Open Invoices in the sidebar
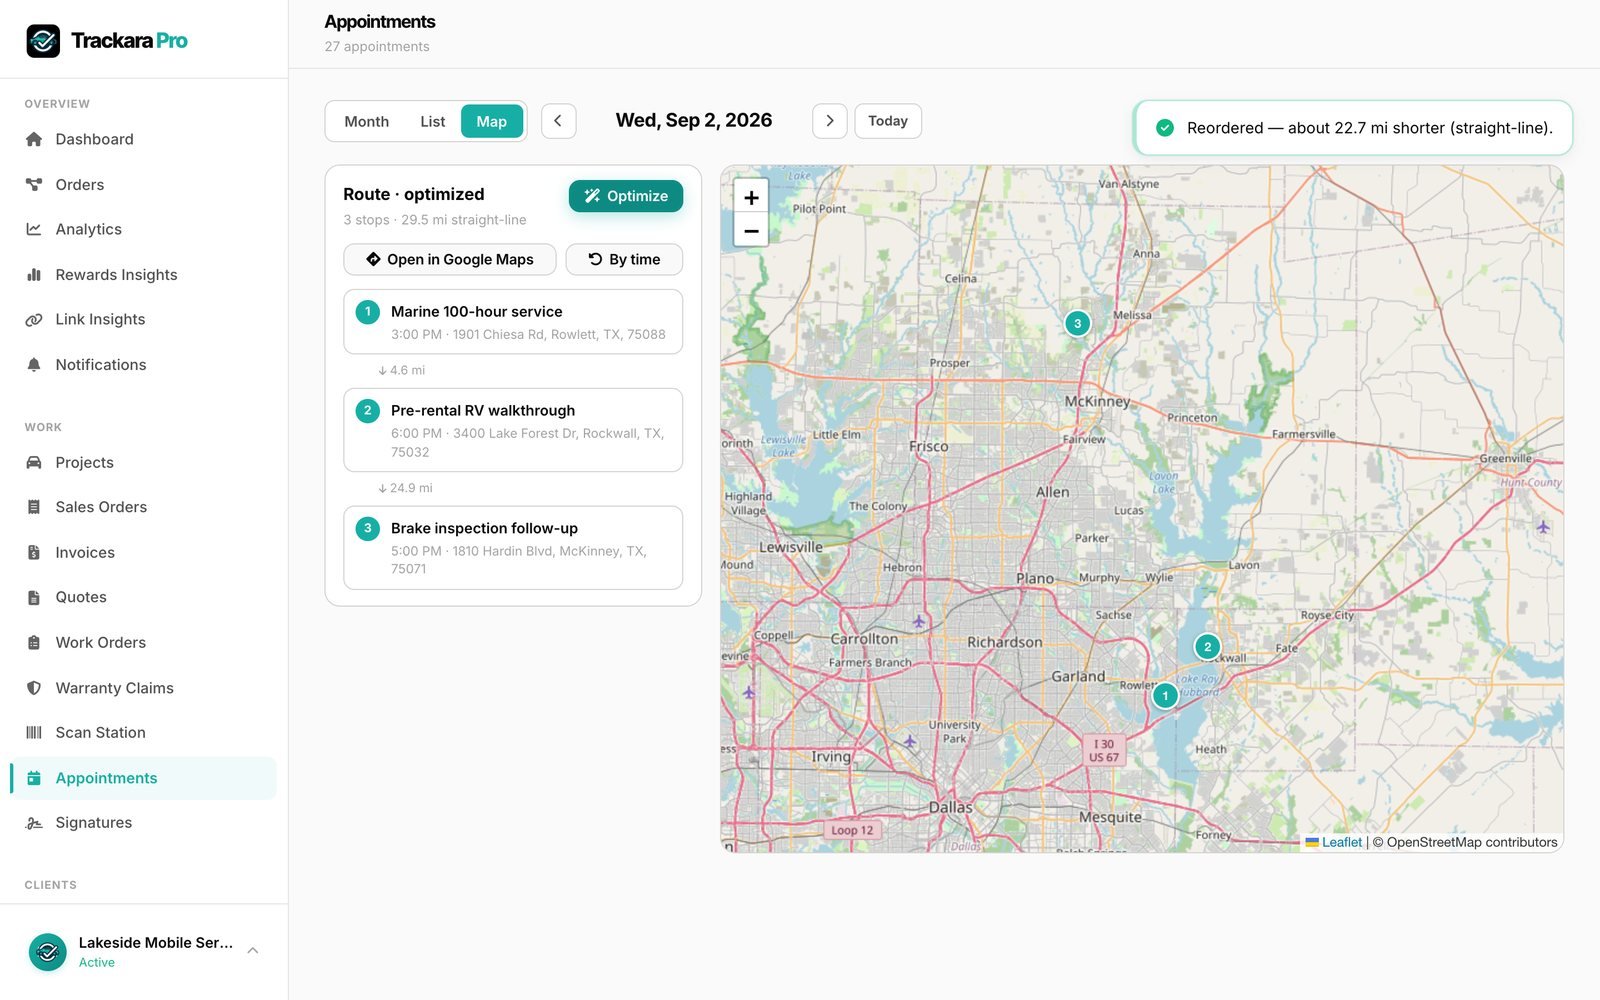Viewport: 1600px width, 1000px height. click(x=144, y=552)
